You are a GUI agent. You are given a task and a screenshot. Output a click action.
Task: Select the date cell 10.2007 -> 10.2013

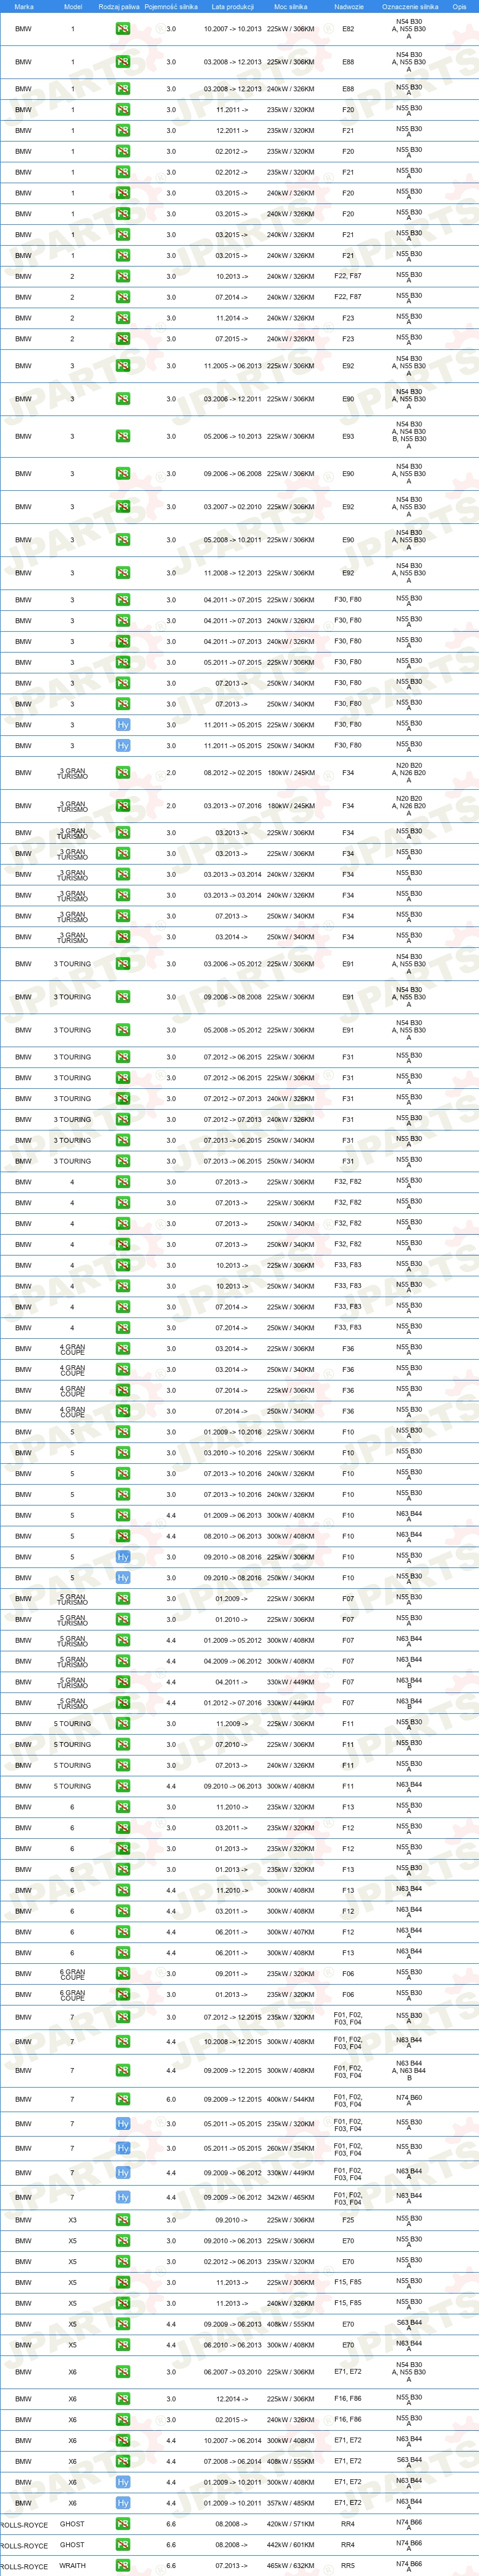[x=232, y=29]
